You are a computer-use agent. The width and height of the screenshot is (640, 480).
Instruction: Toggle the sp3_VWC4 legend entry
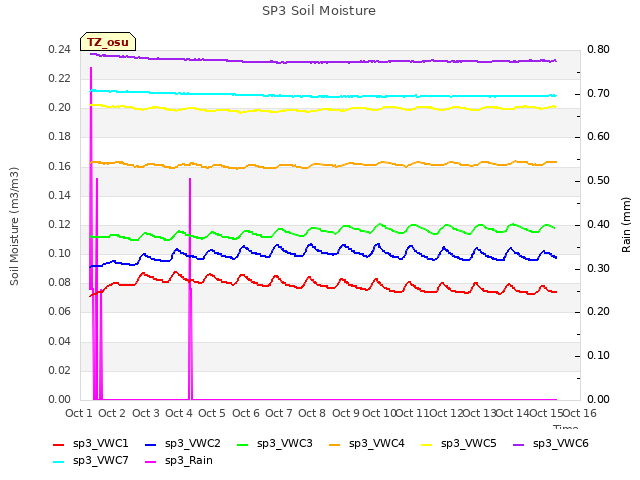[x=367, y=444]
